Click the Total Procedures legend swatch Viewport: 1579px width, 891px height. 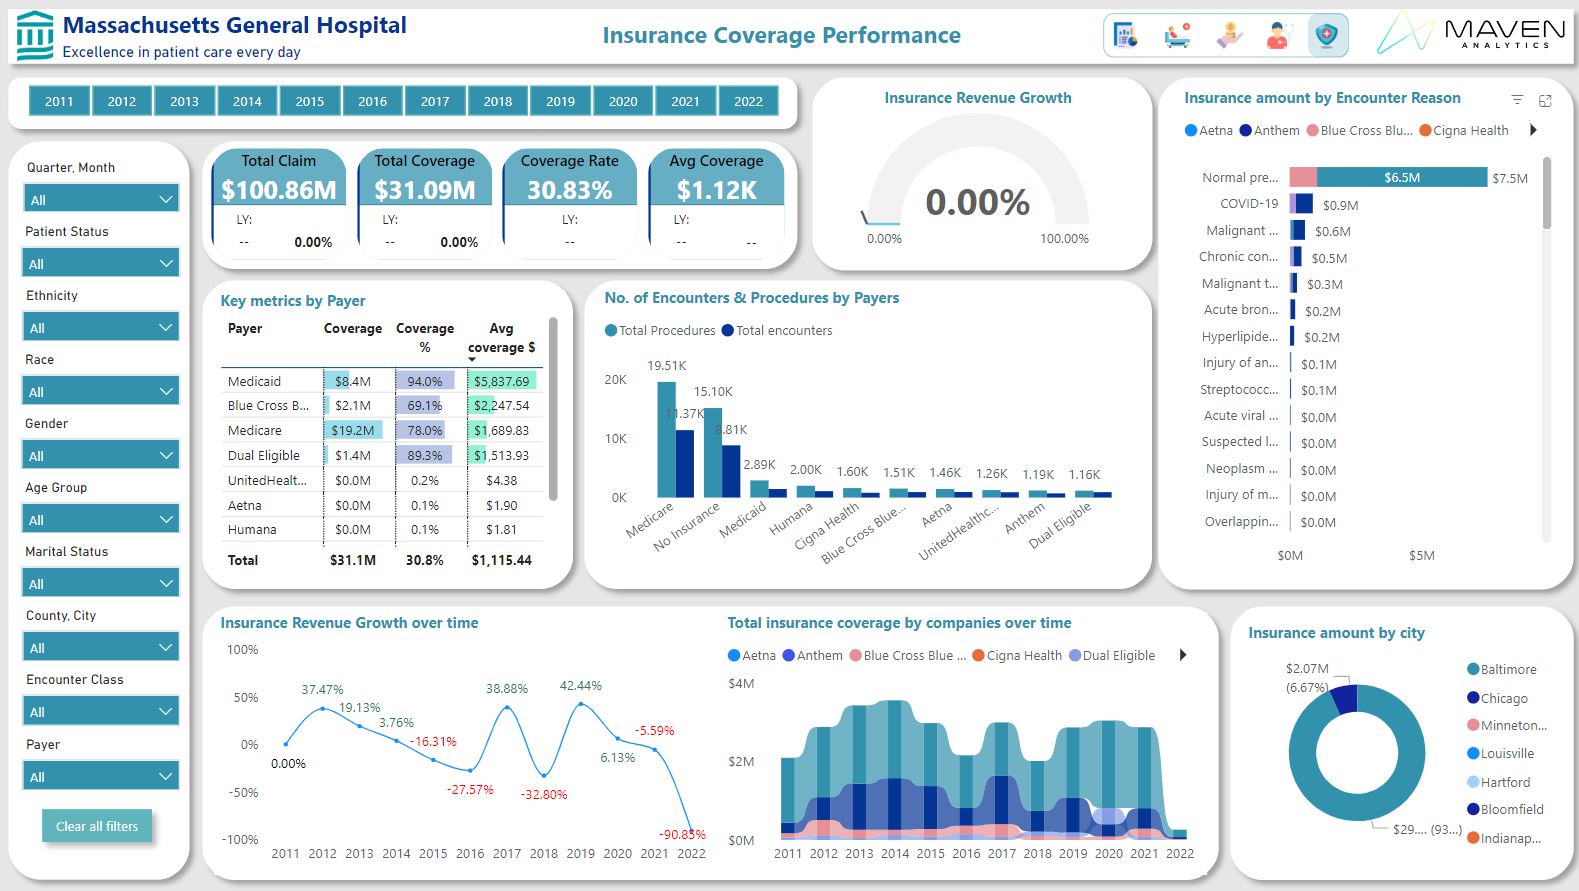pyautogui.click(x=611, y=330)
